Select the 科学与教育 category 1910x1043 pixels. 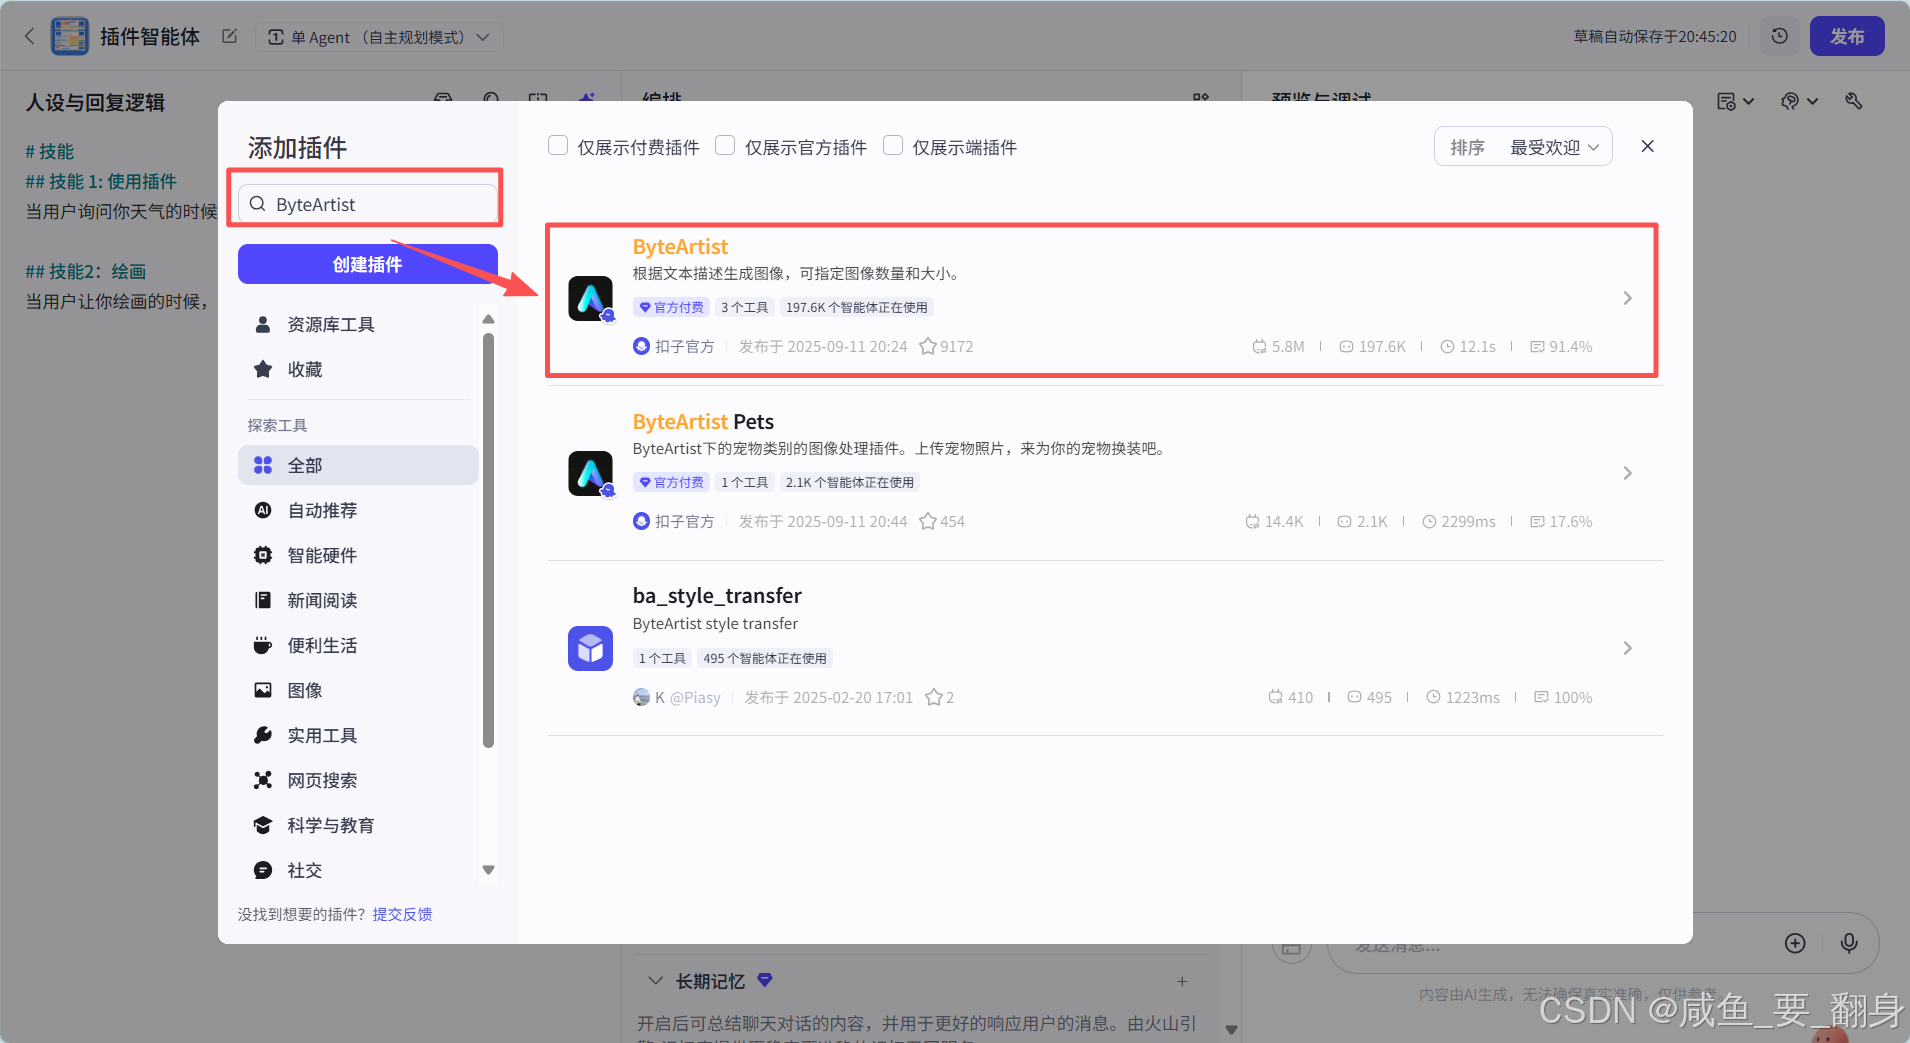[x=358, y=825]
